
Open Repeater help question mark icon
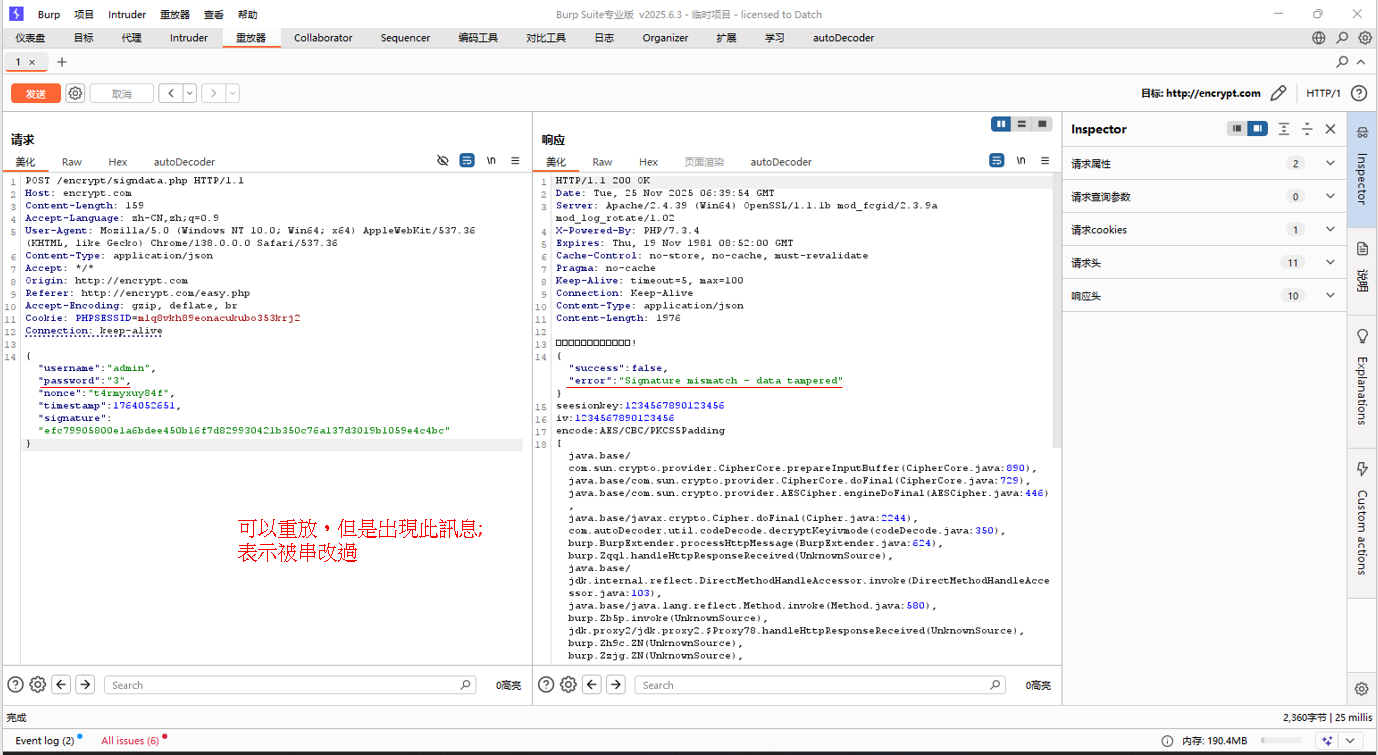(x=1359, y=93)
